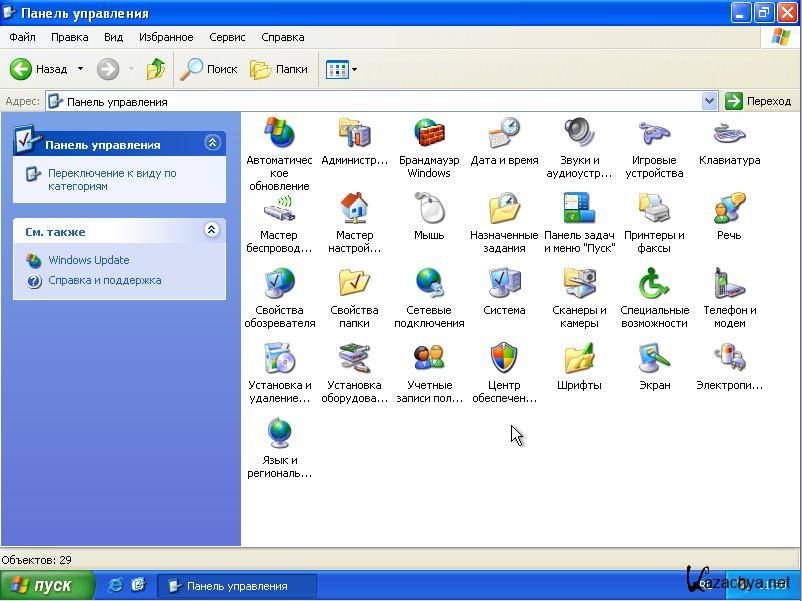Open Брандмауэр Windows firewall icon

click(429, 134)
